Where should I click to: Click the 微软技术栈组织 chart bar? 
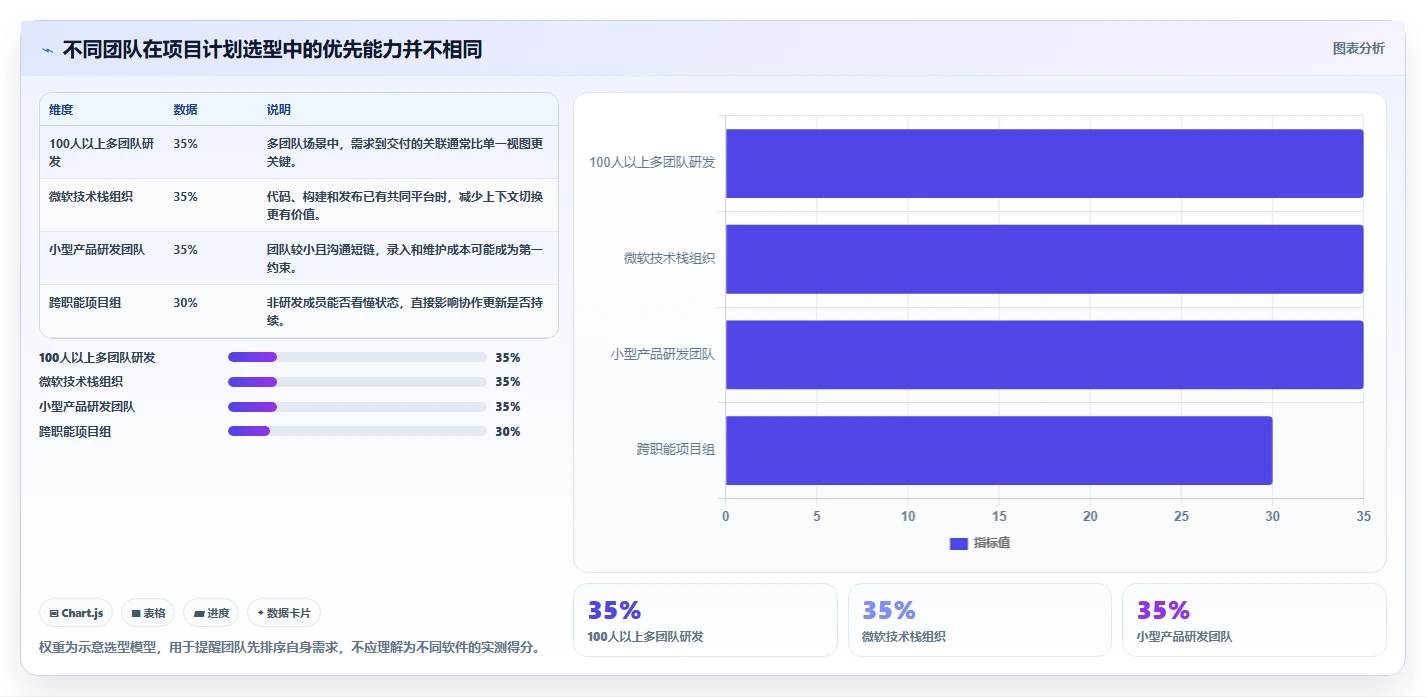[x=1044, y=259]
